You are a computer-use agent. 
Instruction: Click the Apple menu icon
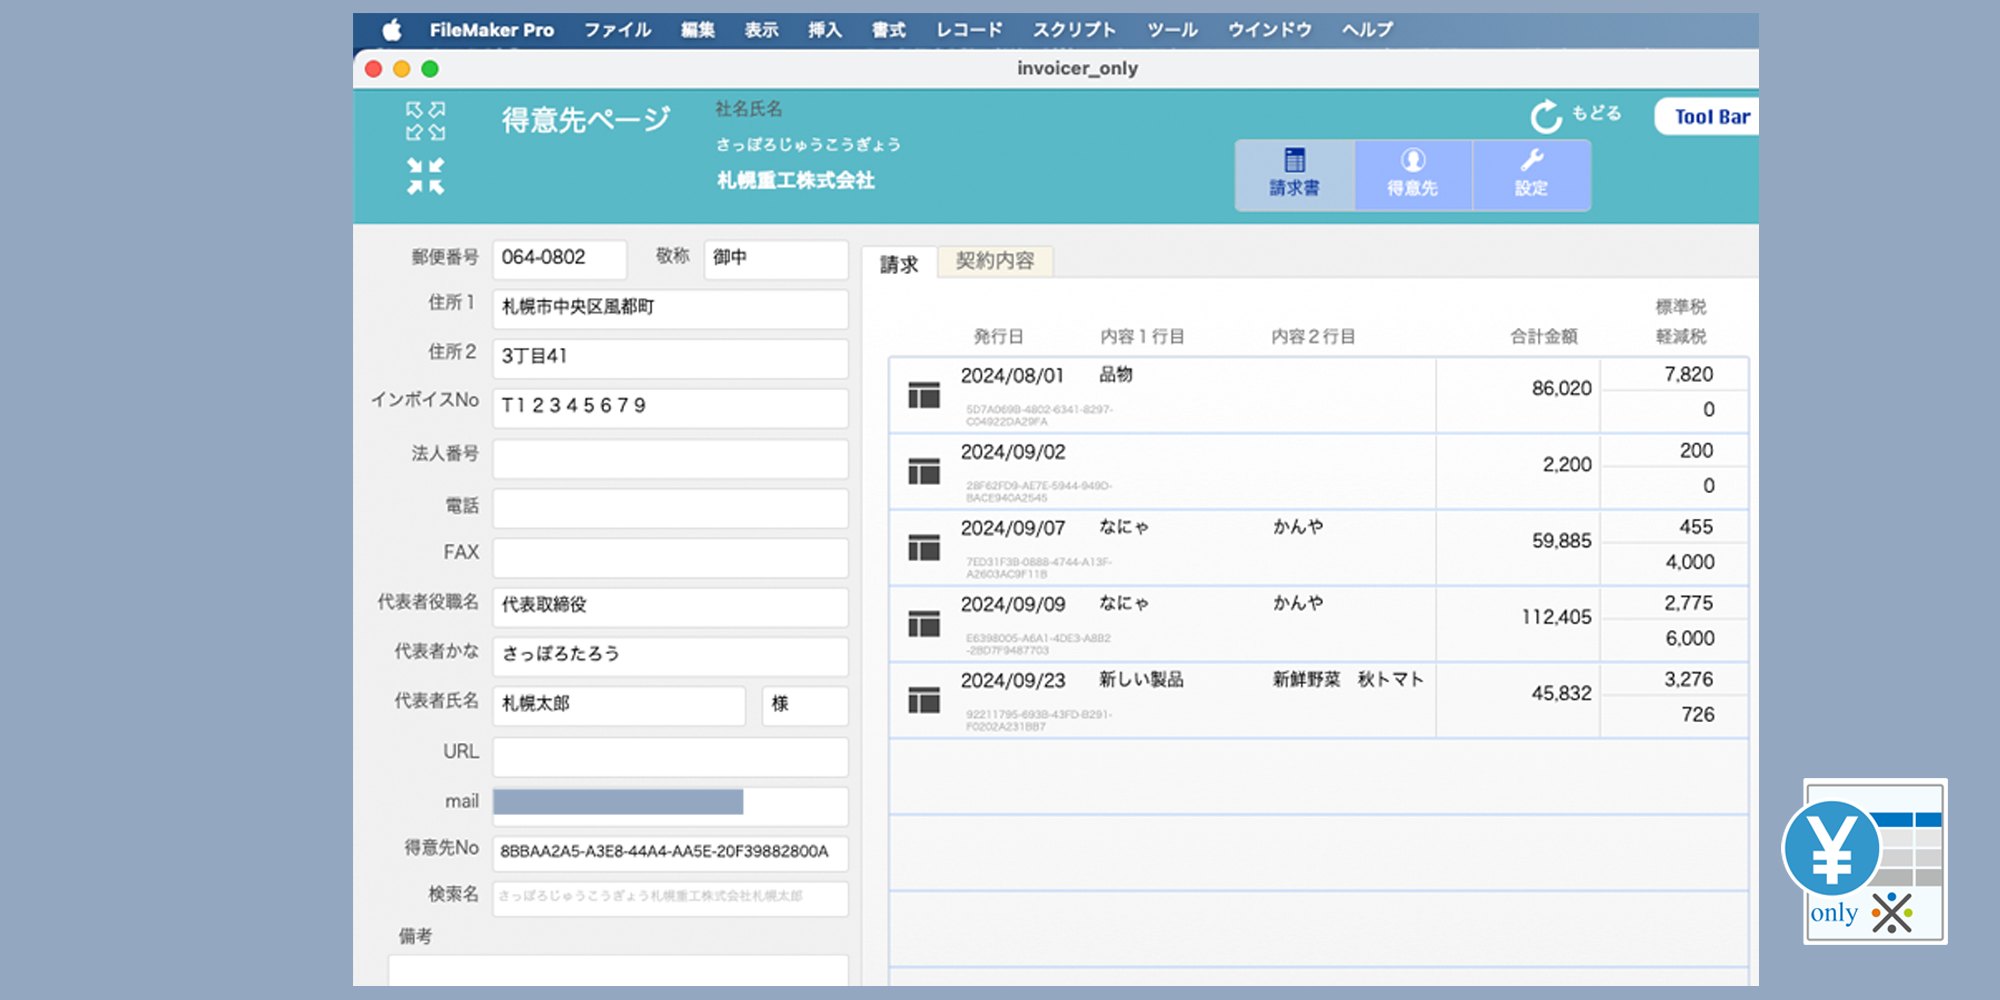392,30
